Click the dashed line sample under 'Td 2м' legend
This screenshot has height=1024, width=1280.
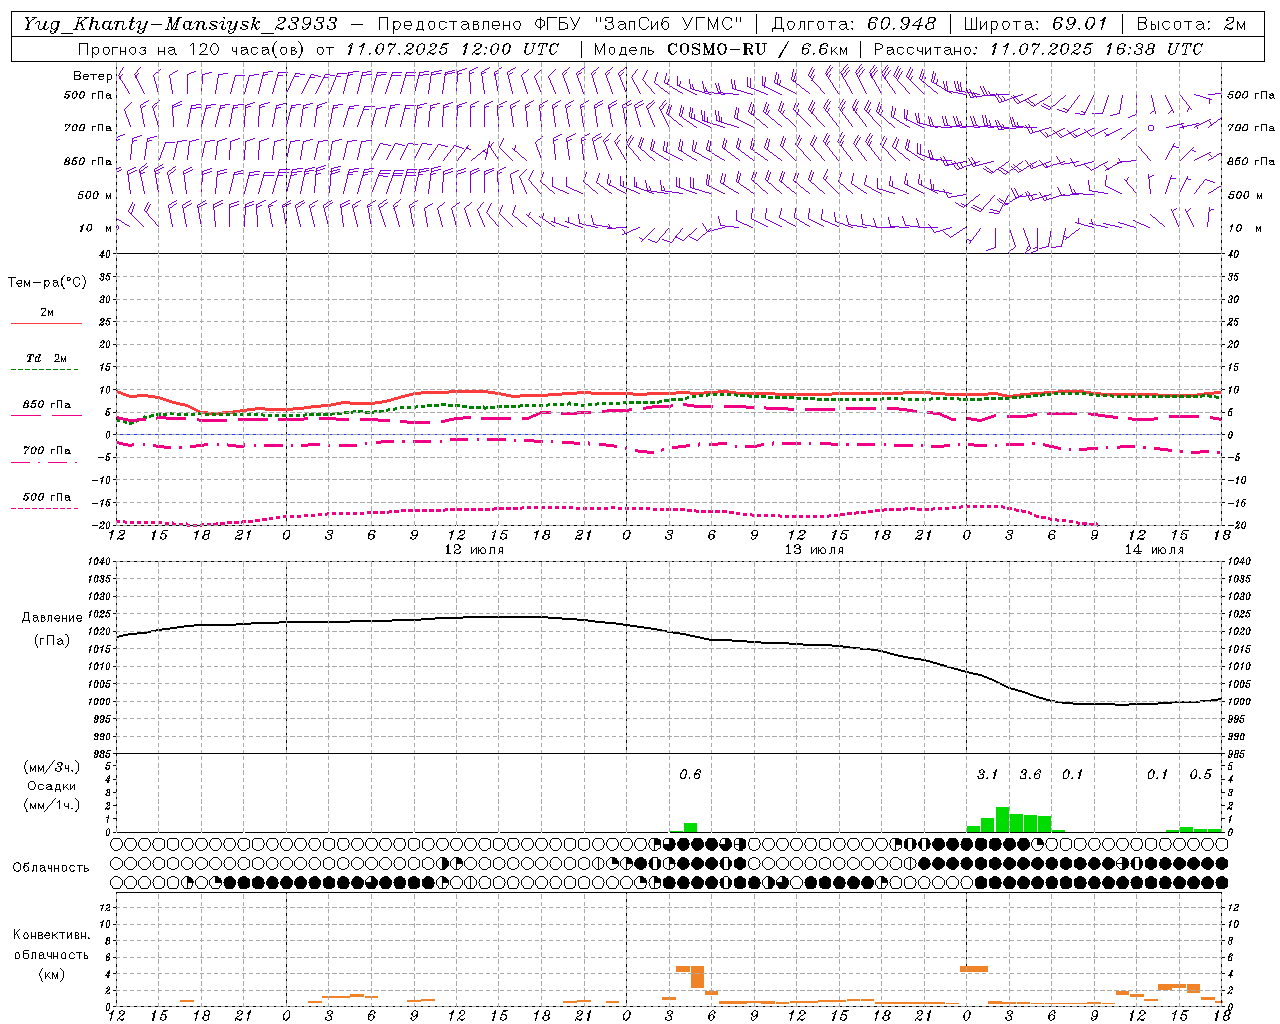point(44,370)
